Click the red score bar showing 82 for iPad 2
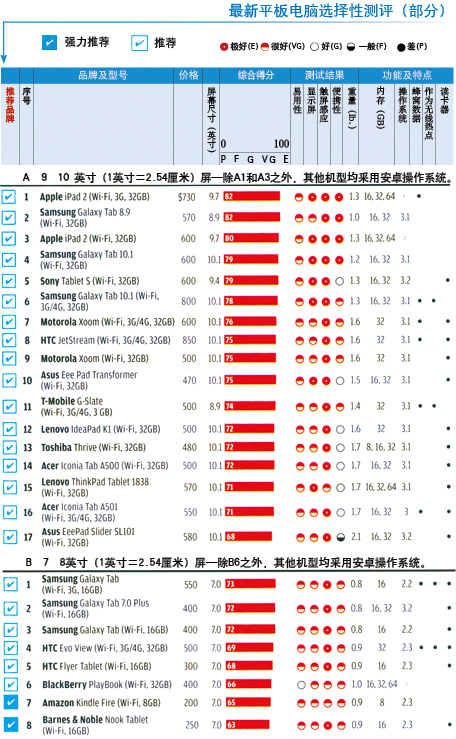 (252, 196)
